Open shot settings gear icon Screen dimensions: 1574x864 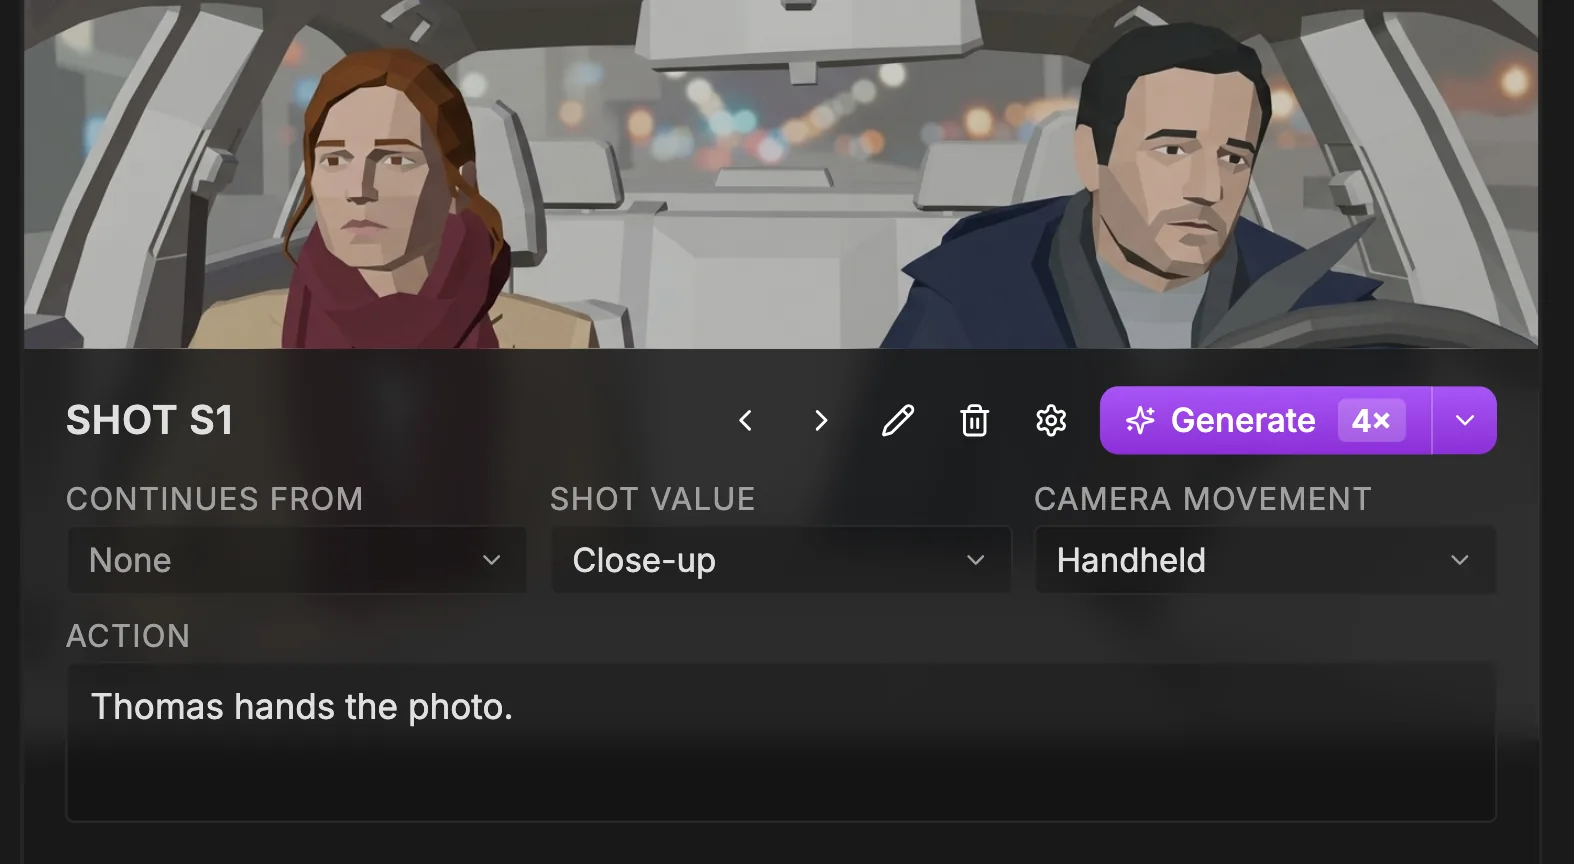(x=1051, y=420)
